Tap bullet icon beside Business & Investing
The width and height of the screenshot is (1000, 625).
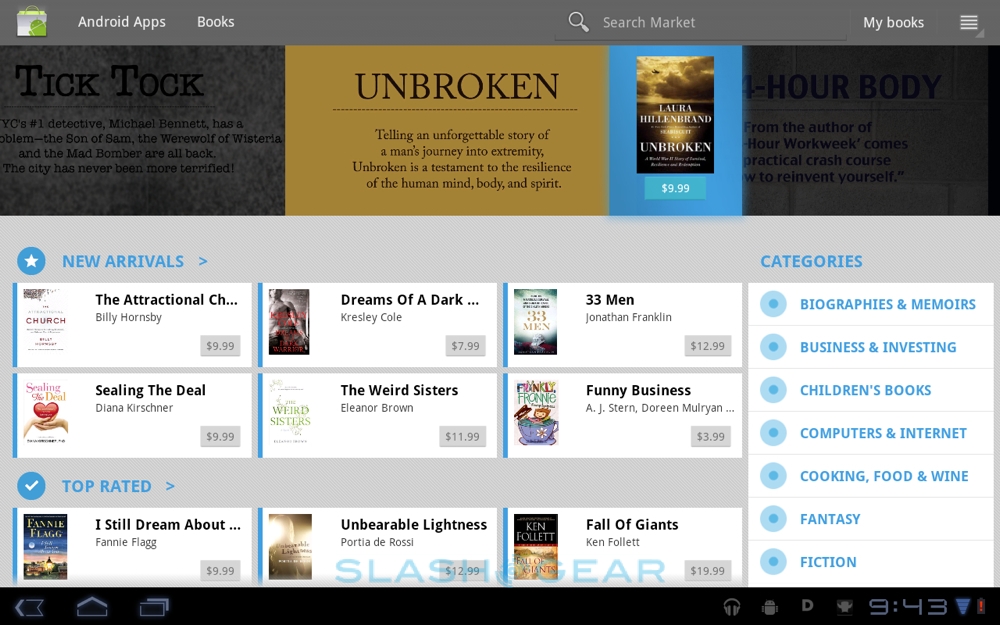click(773, 347)
